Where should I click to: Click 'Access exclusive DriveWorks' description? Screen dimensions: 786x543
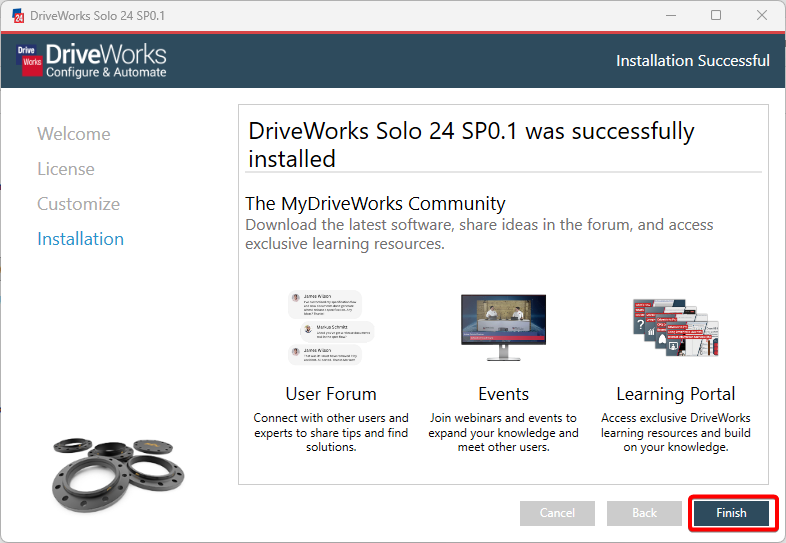point(676,432)
